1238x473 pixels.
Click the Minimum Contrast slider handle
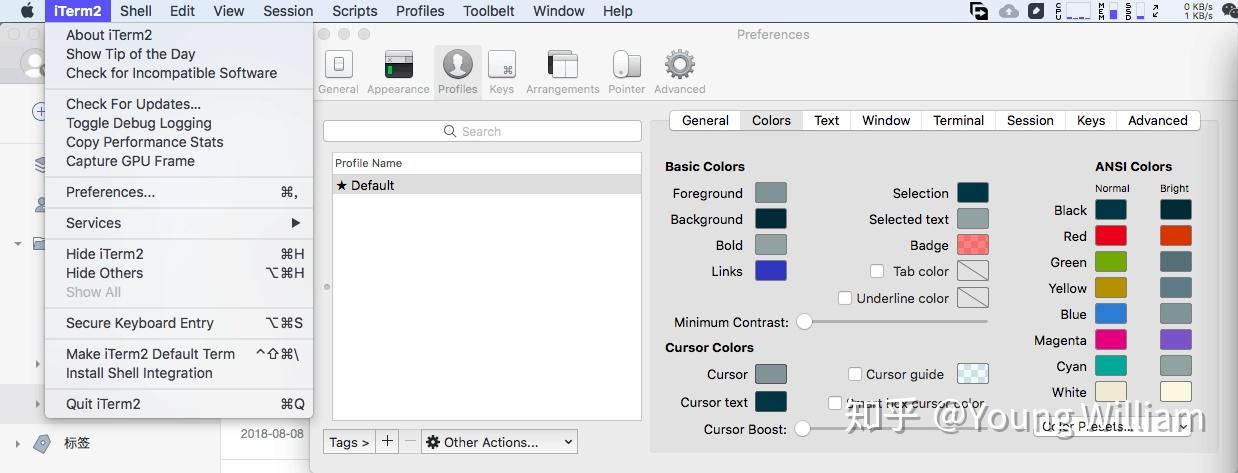pos(804,322)
